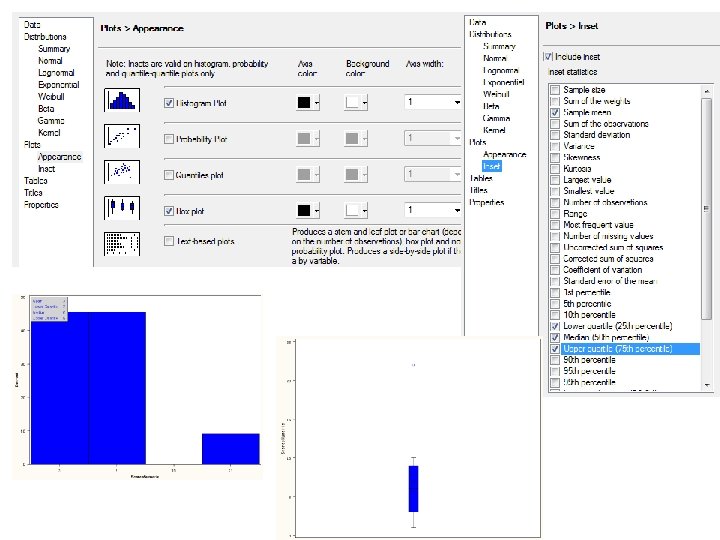Click scroll down arrow of inset statistics list
Screen dimensions: 720x540
coord(707,385)
